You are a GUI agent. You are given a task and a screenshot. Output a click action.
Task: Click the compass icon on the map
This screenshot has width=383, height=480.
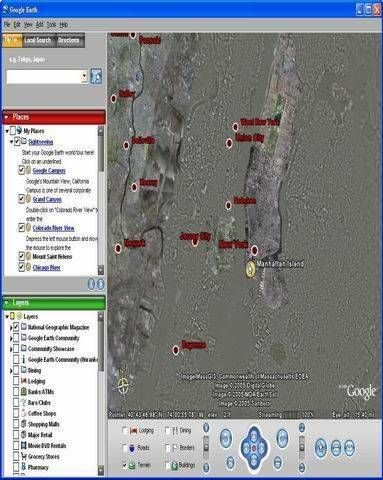coord(123,385)
